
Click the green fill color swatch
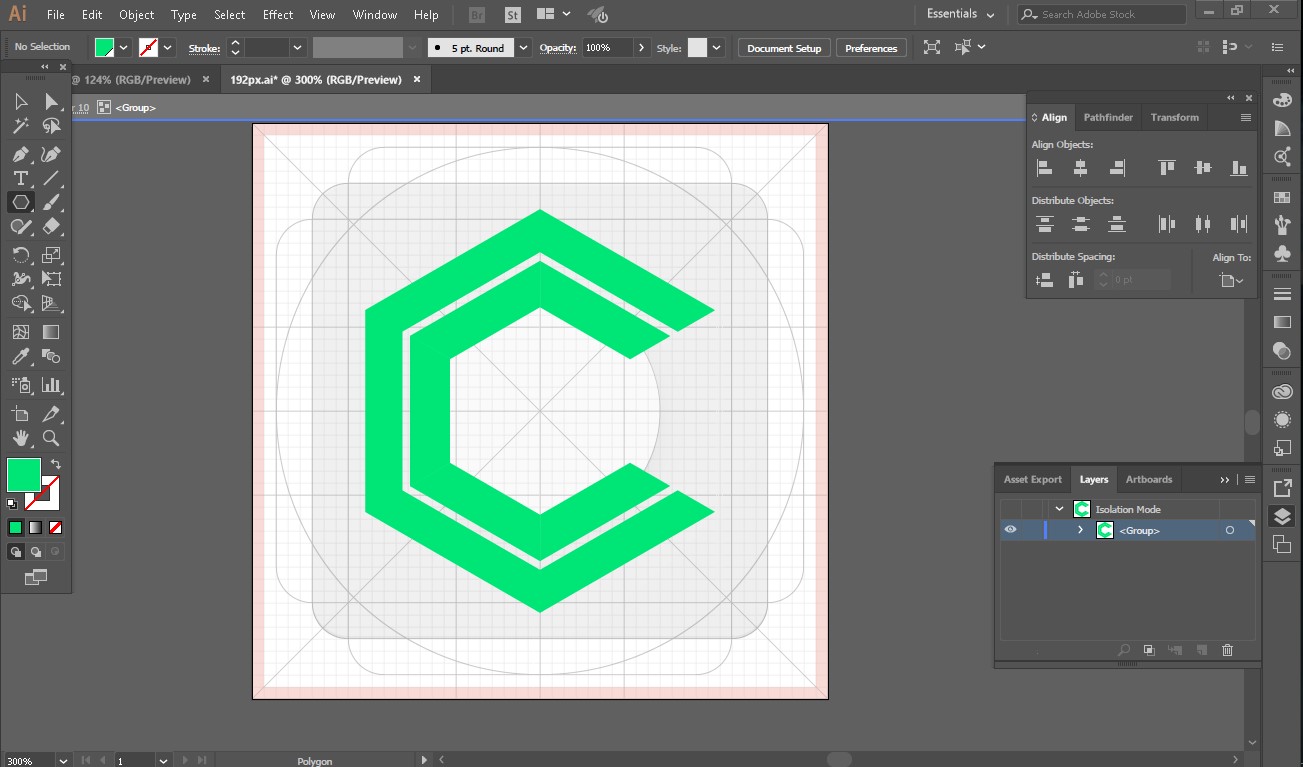tap(24, 474)
